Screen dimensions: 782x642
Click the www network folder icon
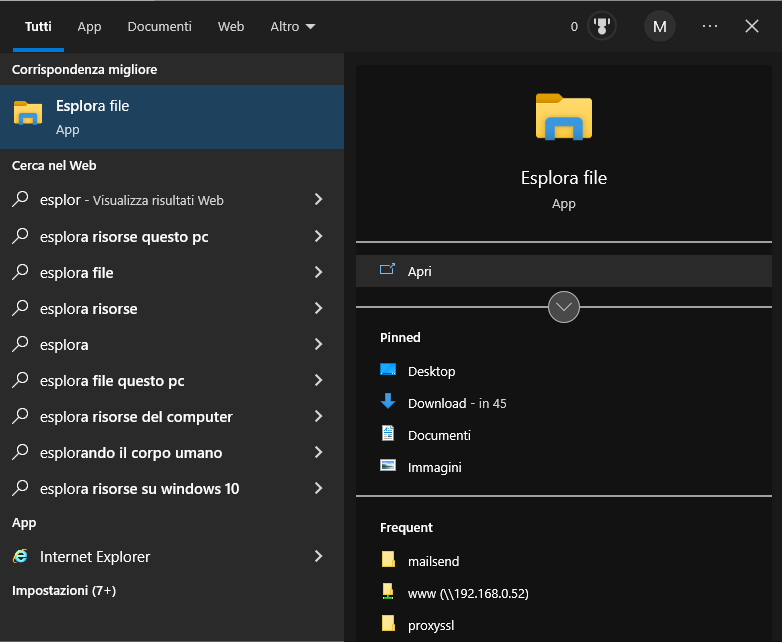(388, 592)
